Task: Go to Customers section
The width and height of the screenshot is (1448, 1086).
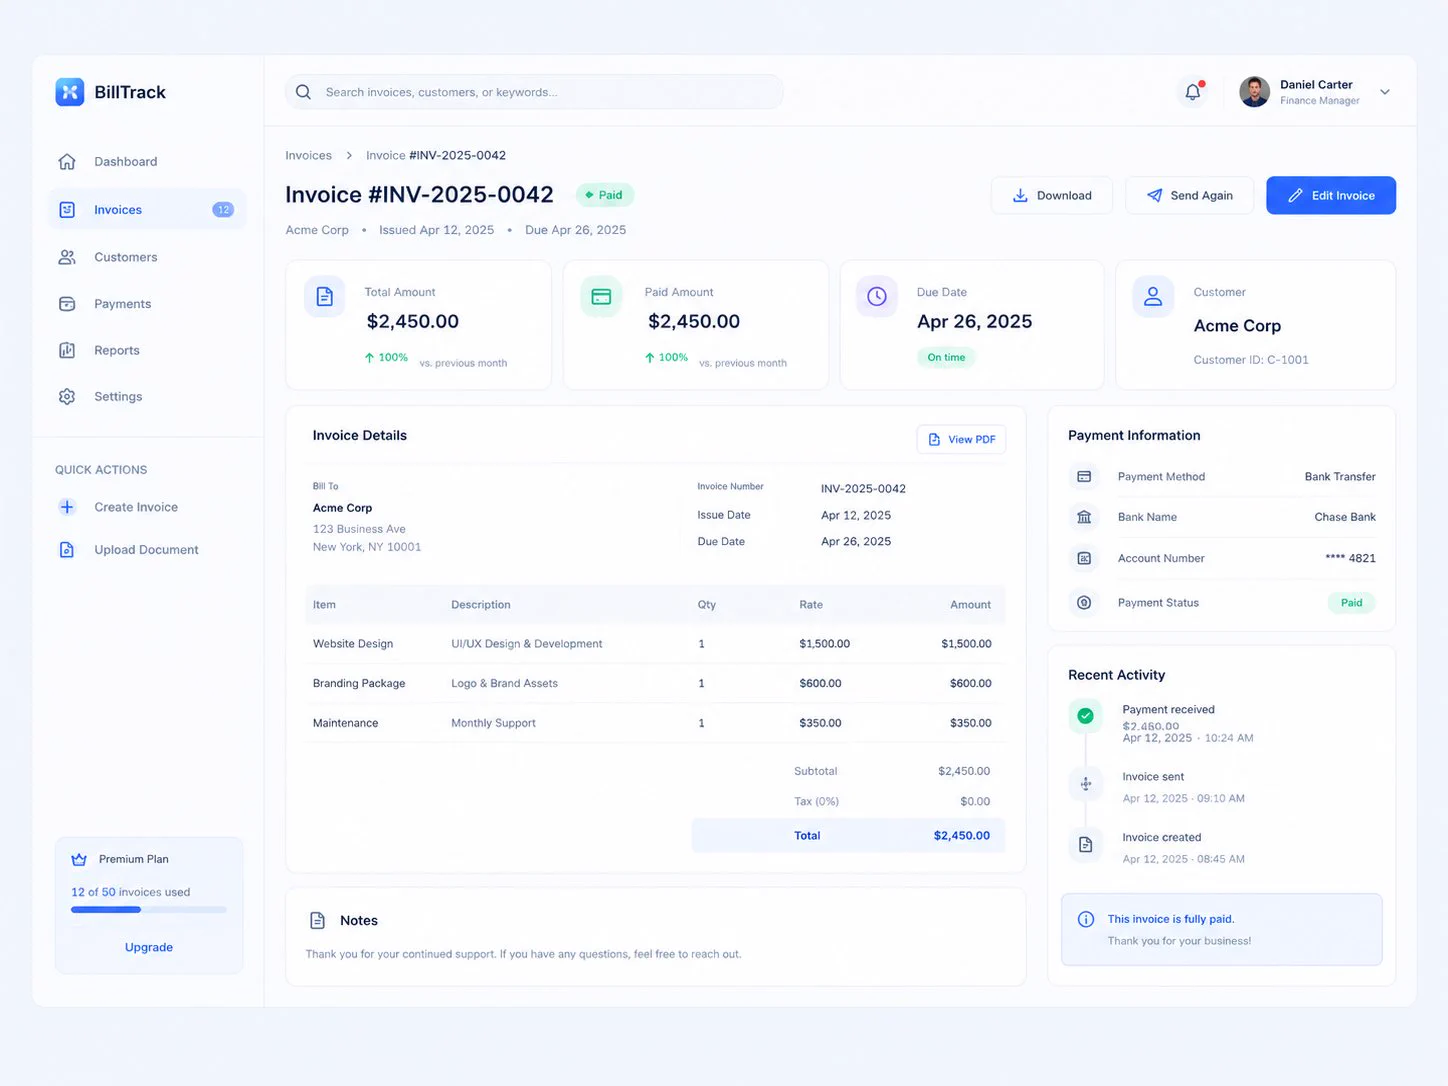Action: pos(147,257)
